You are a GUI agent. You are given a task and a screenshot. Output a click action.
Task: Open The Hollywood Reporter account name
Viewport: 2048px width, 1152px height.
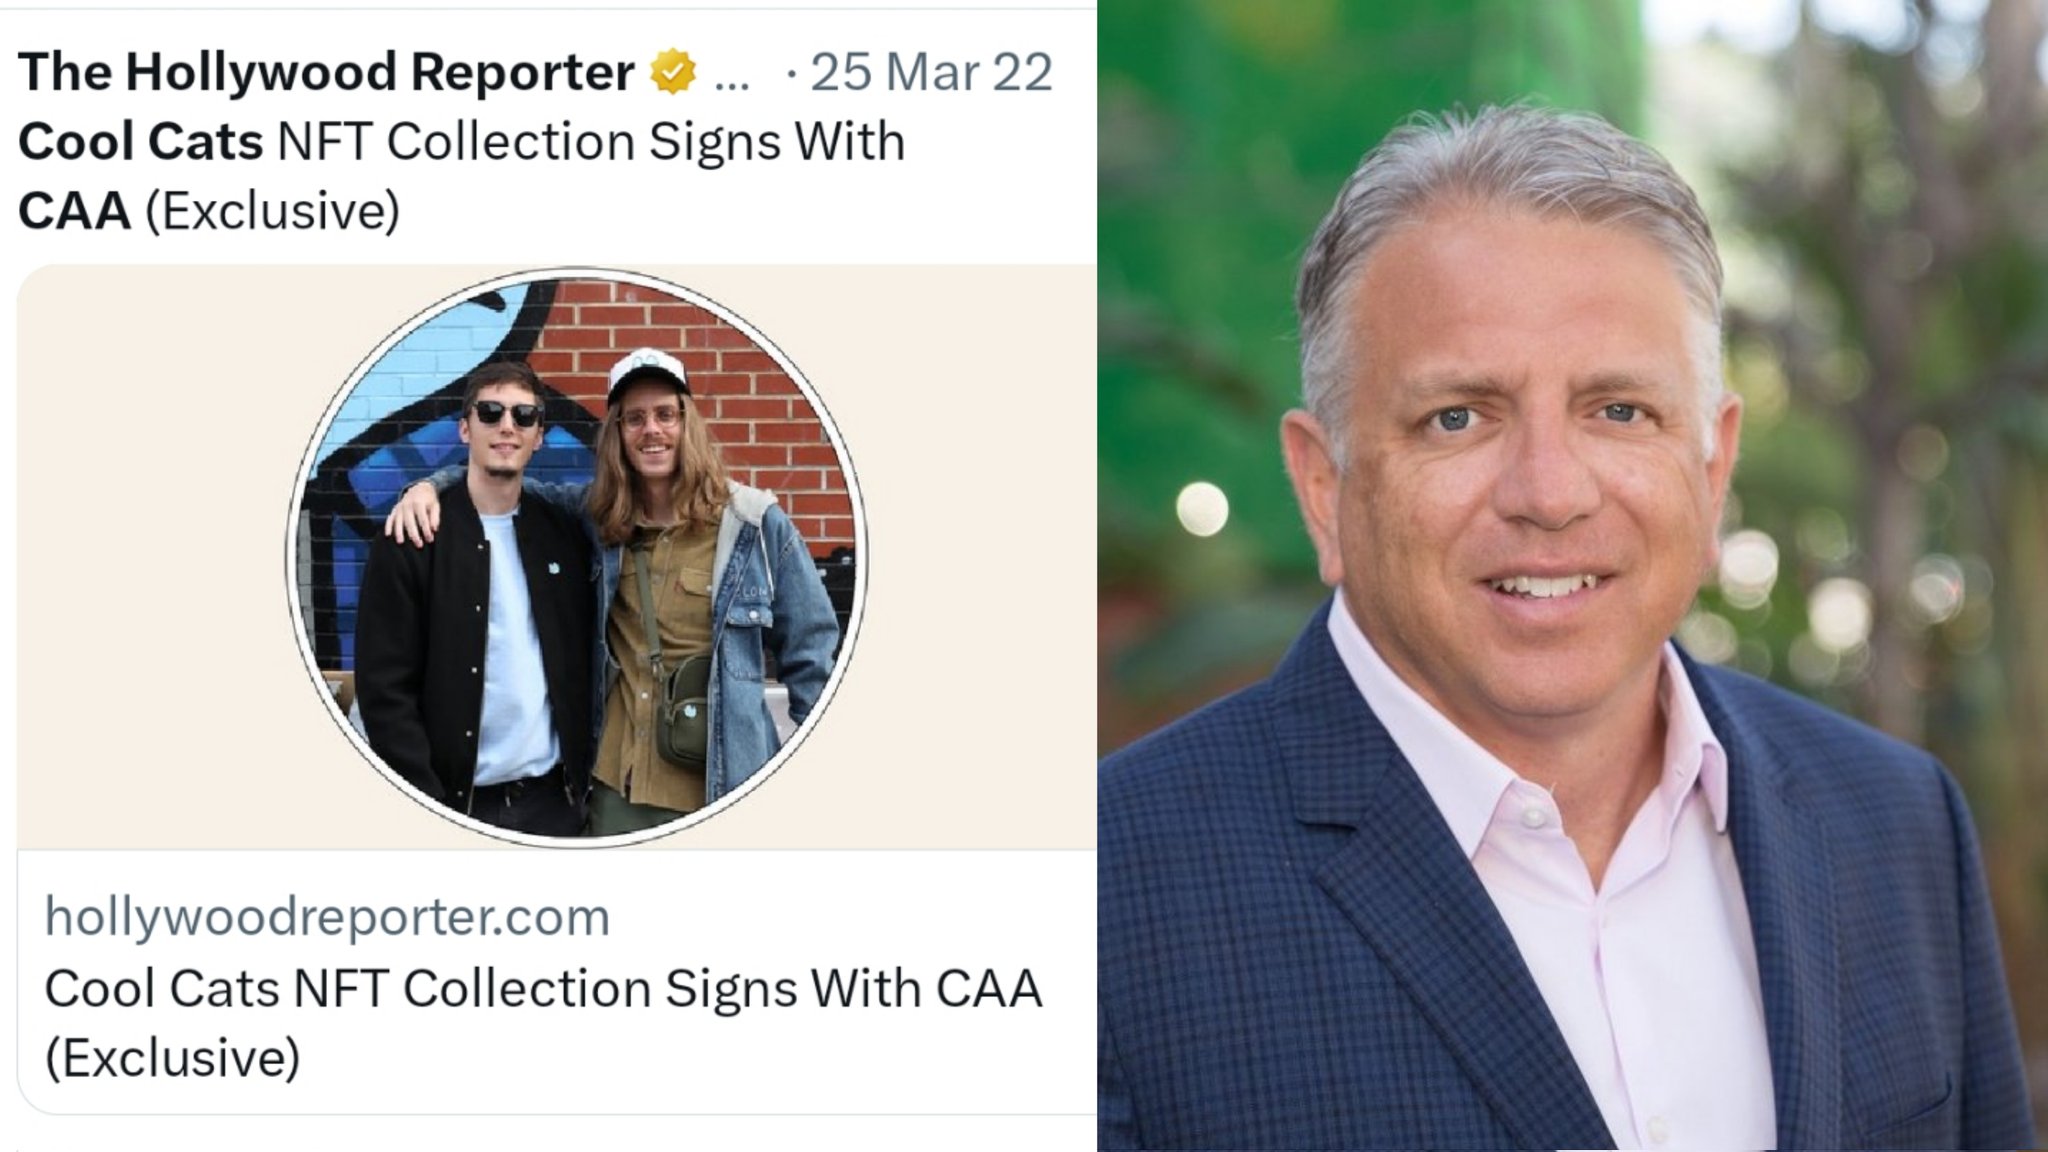[326, 72]
